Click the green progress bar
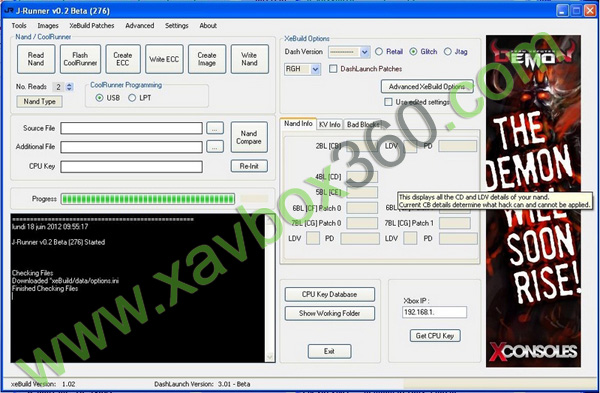Image resolution: width=600 pixels, height=393 pixels. click(148, 199)
